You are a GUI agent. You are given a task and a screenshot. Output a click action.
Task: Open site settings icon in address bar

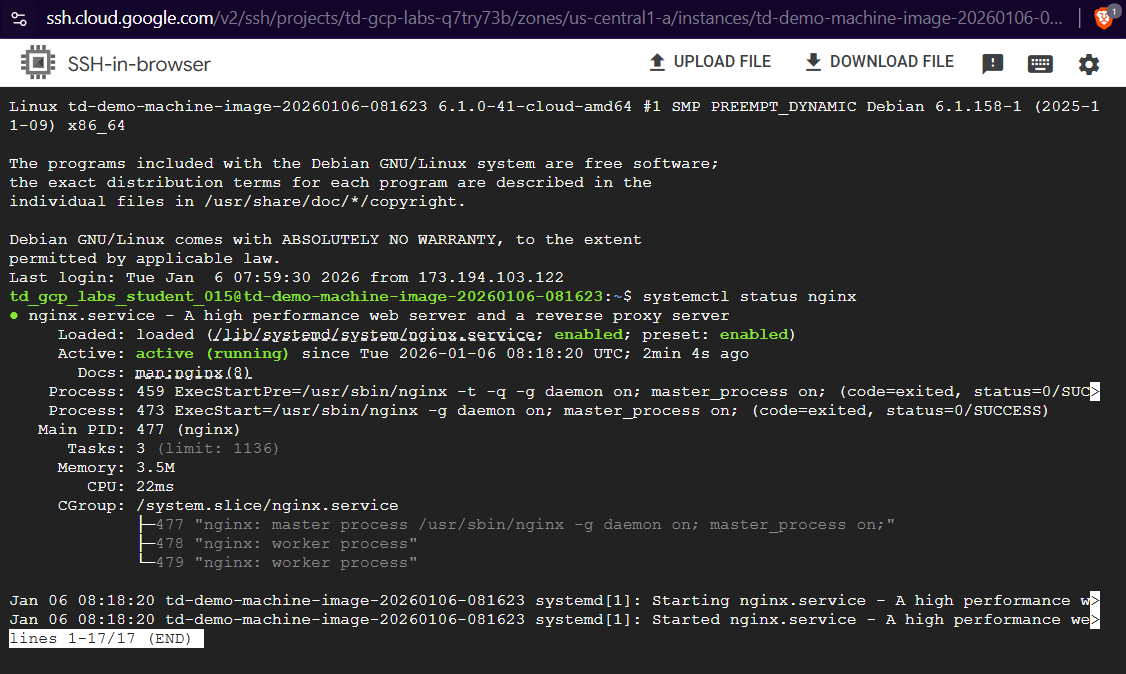[19, 19]
